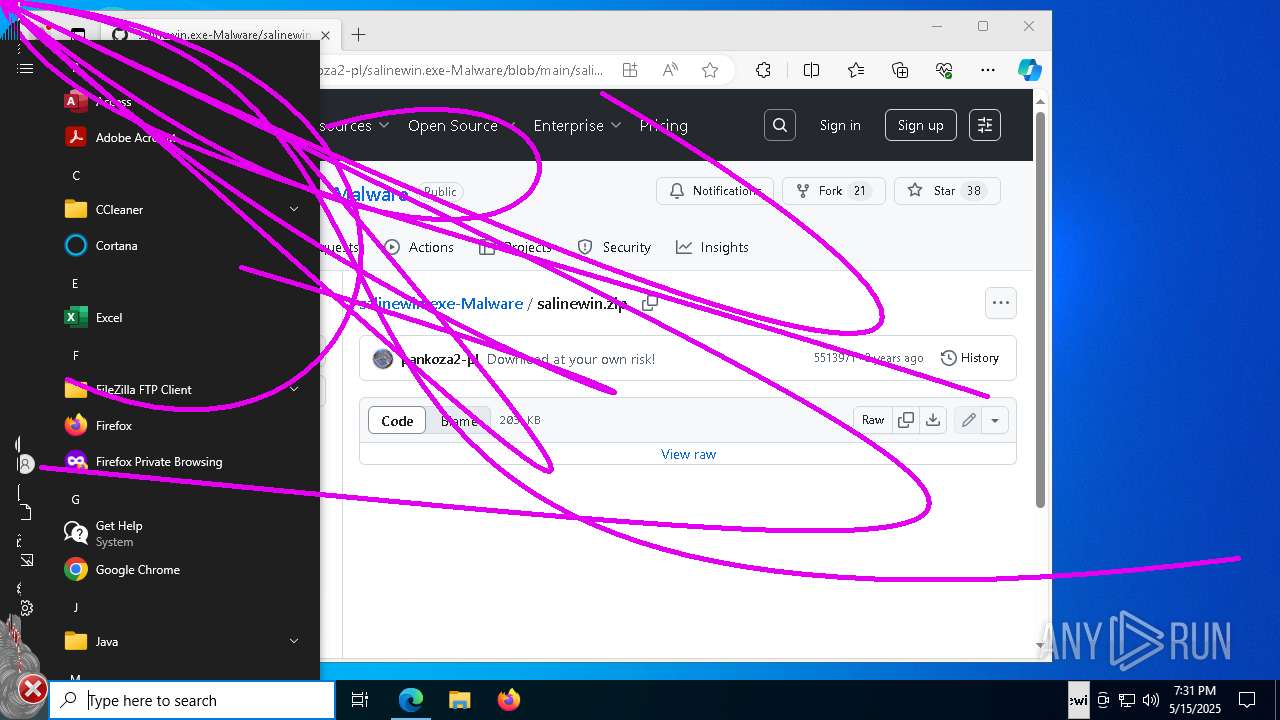Viewport: 1280px width, 720px height.
Task: Open Firefox from the taskbar
Action: click(508, 700)
